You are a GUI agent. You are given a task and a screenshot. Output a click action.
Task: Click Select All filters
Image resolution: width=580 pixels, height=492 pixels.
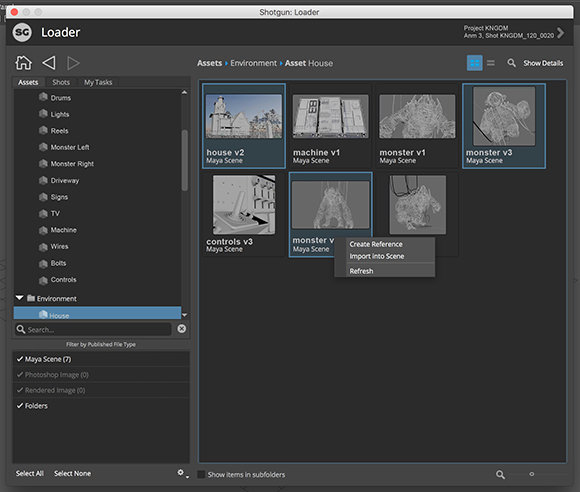[x=30, y=473]
